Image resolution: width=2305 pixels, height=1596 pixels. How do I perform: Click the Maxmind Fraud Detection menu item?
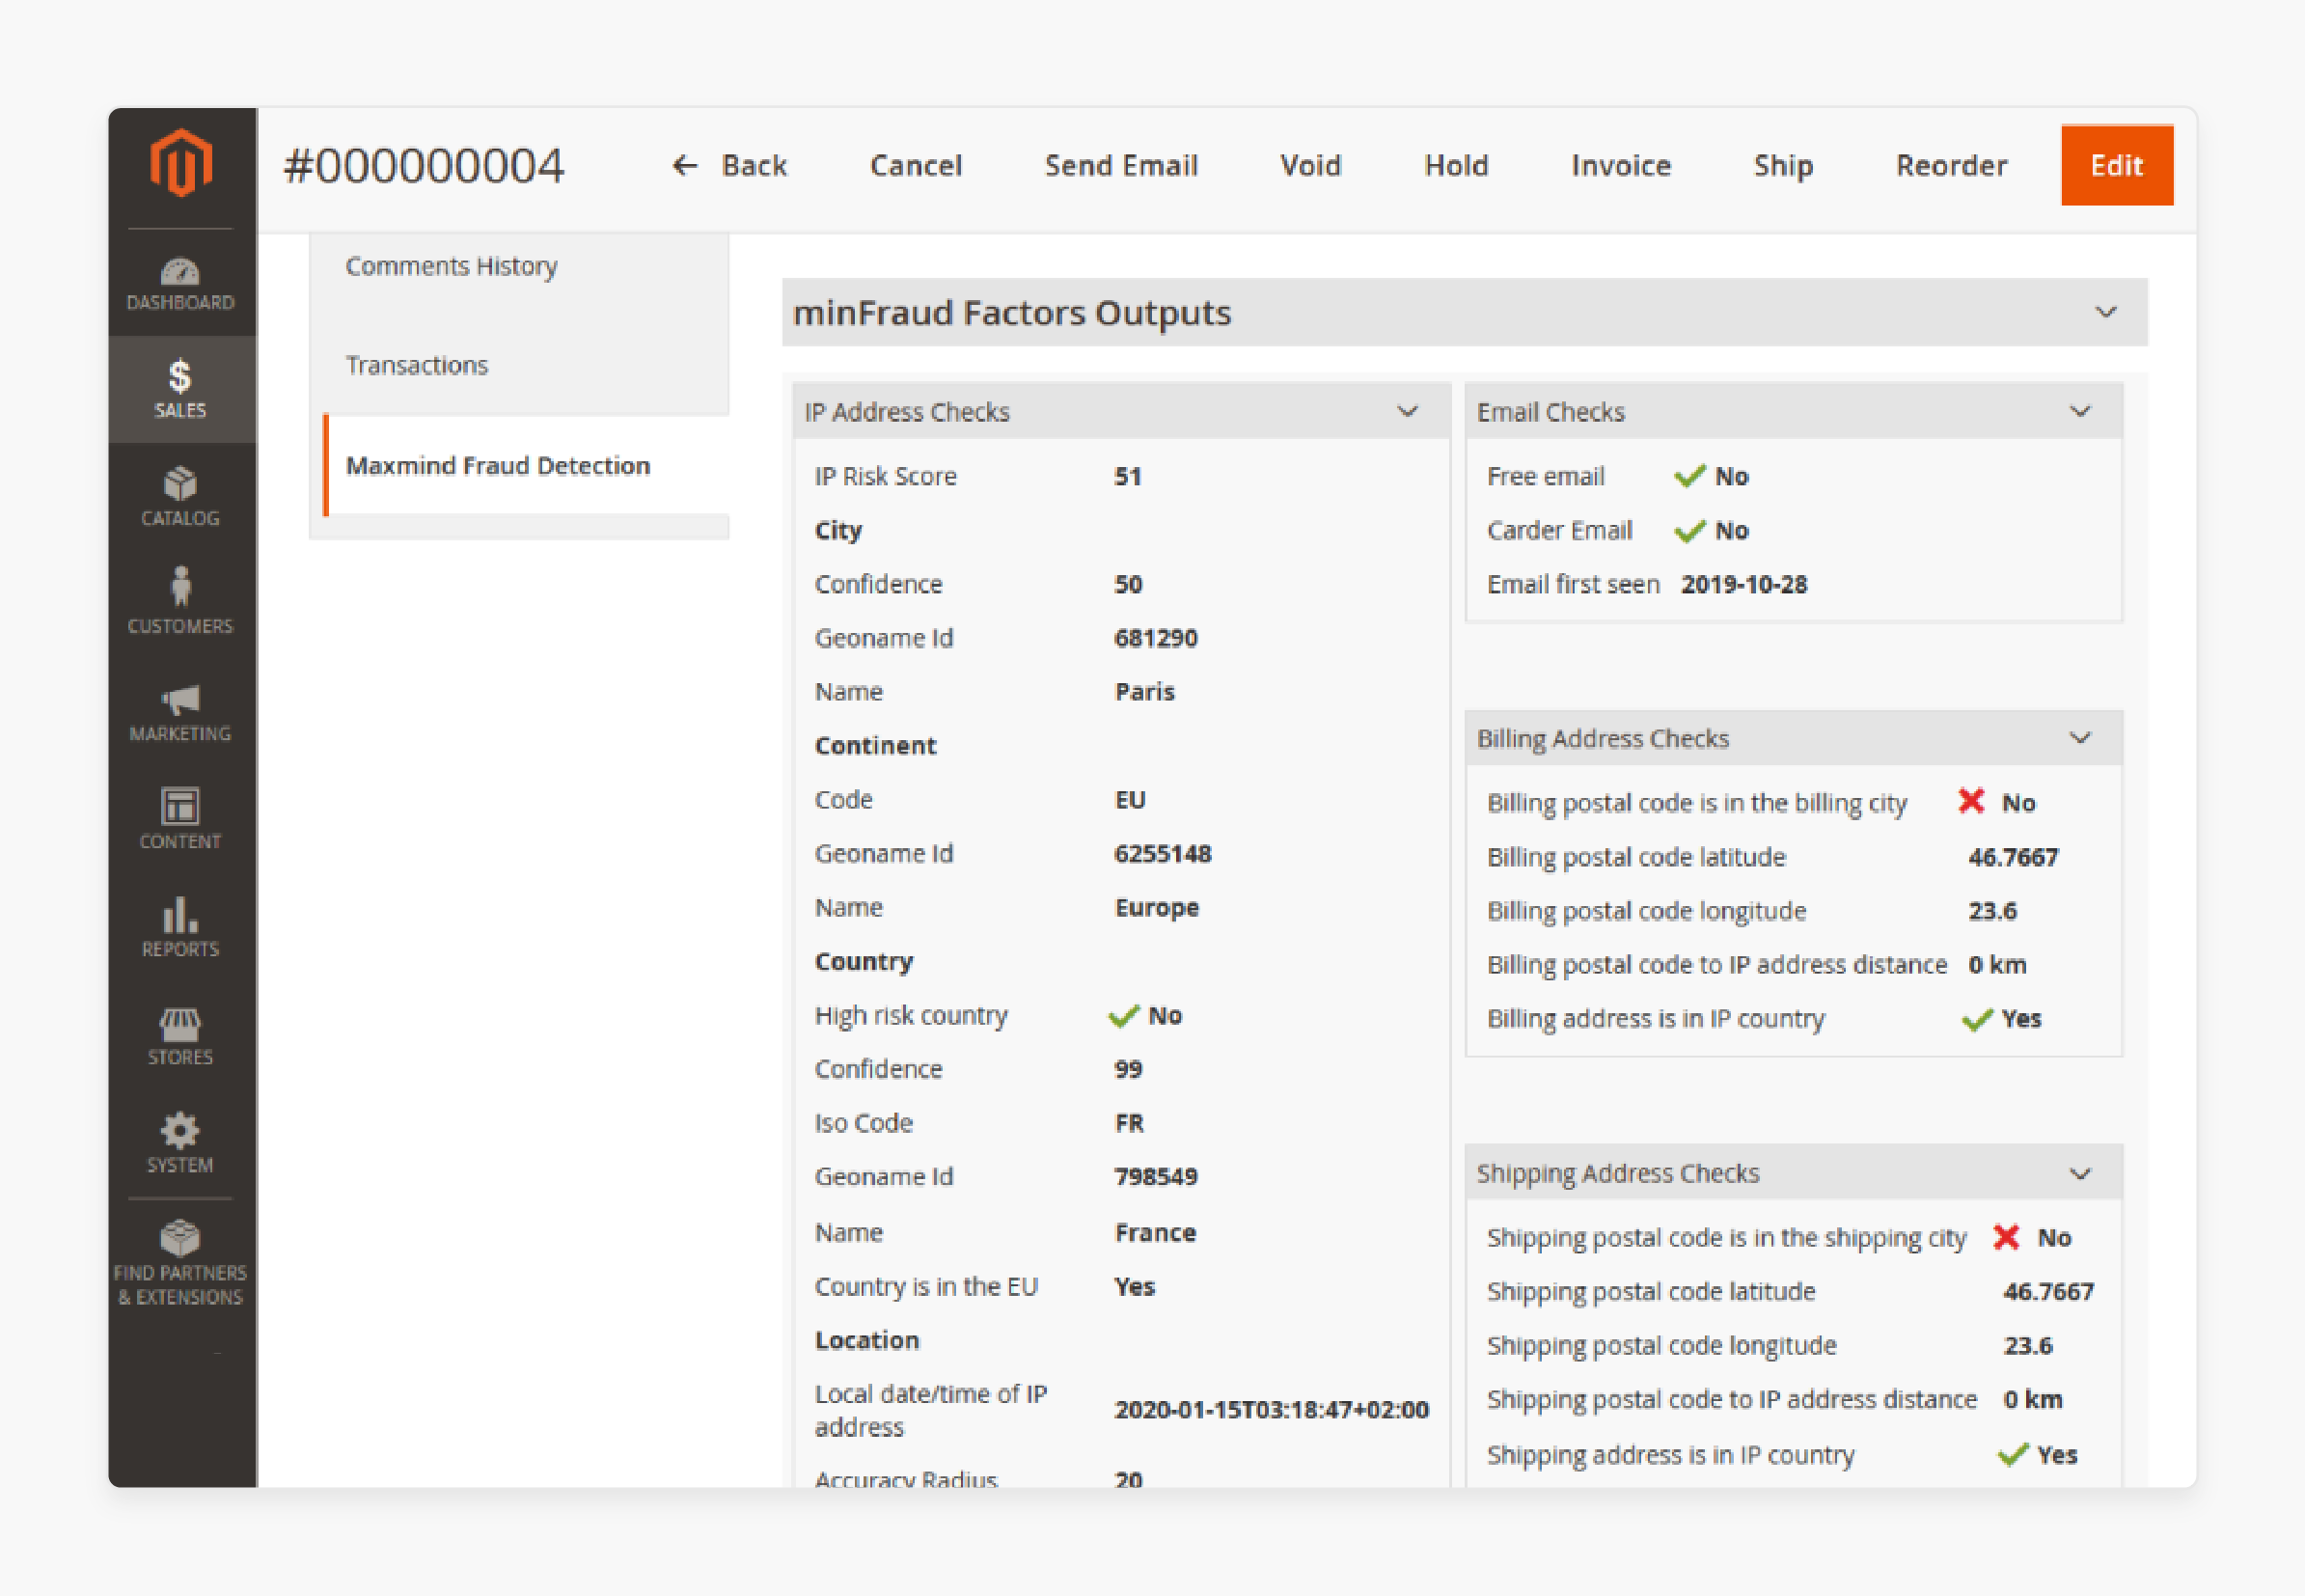[x=496, y=464]
